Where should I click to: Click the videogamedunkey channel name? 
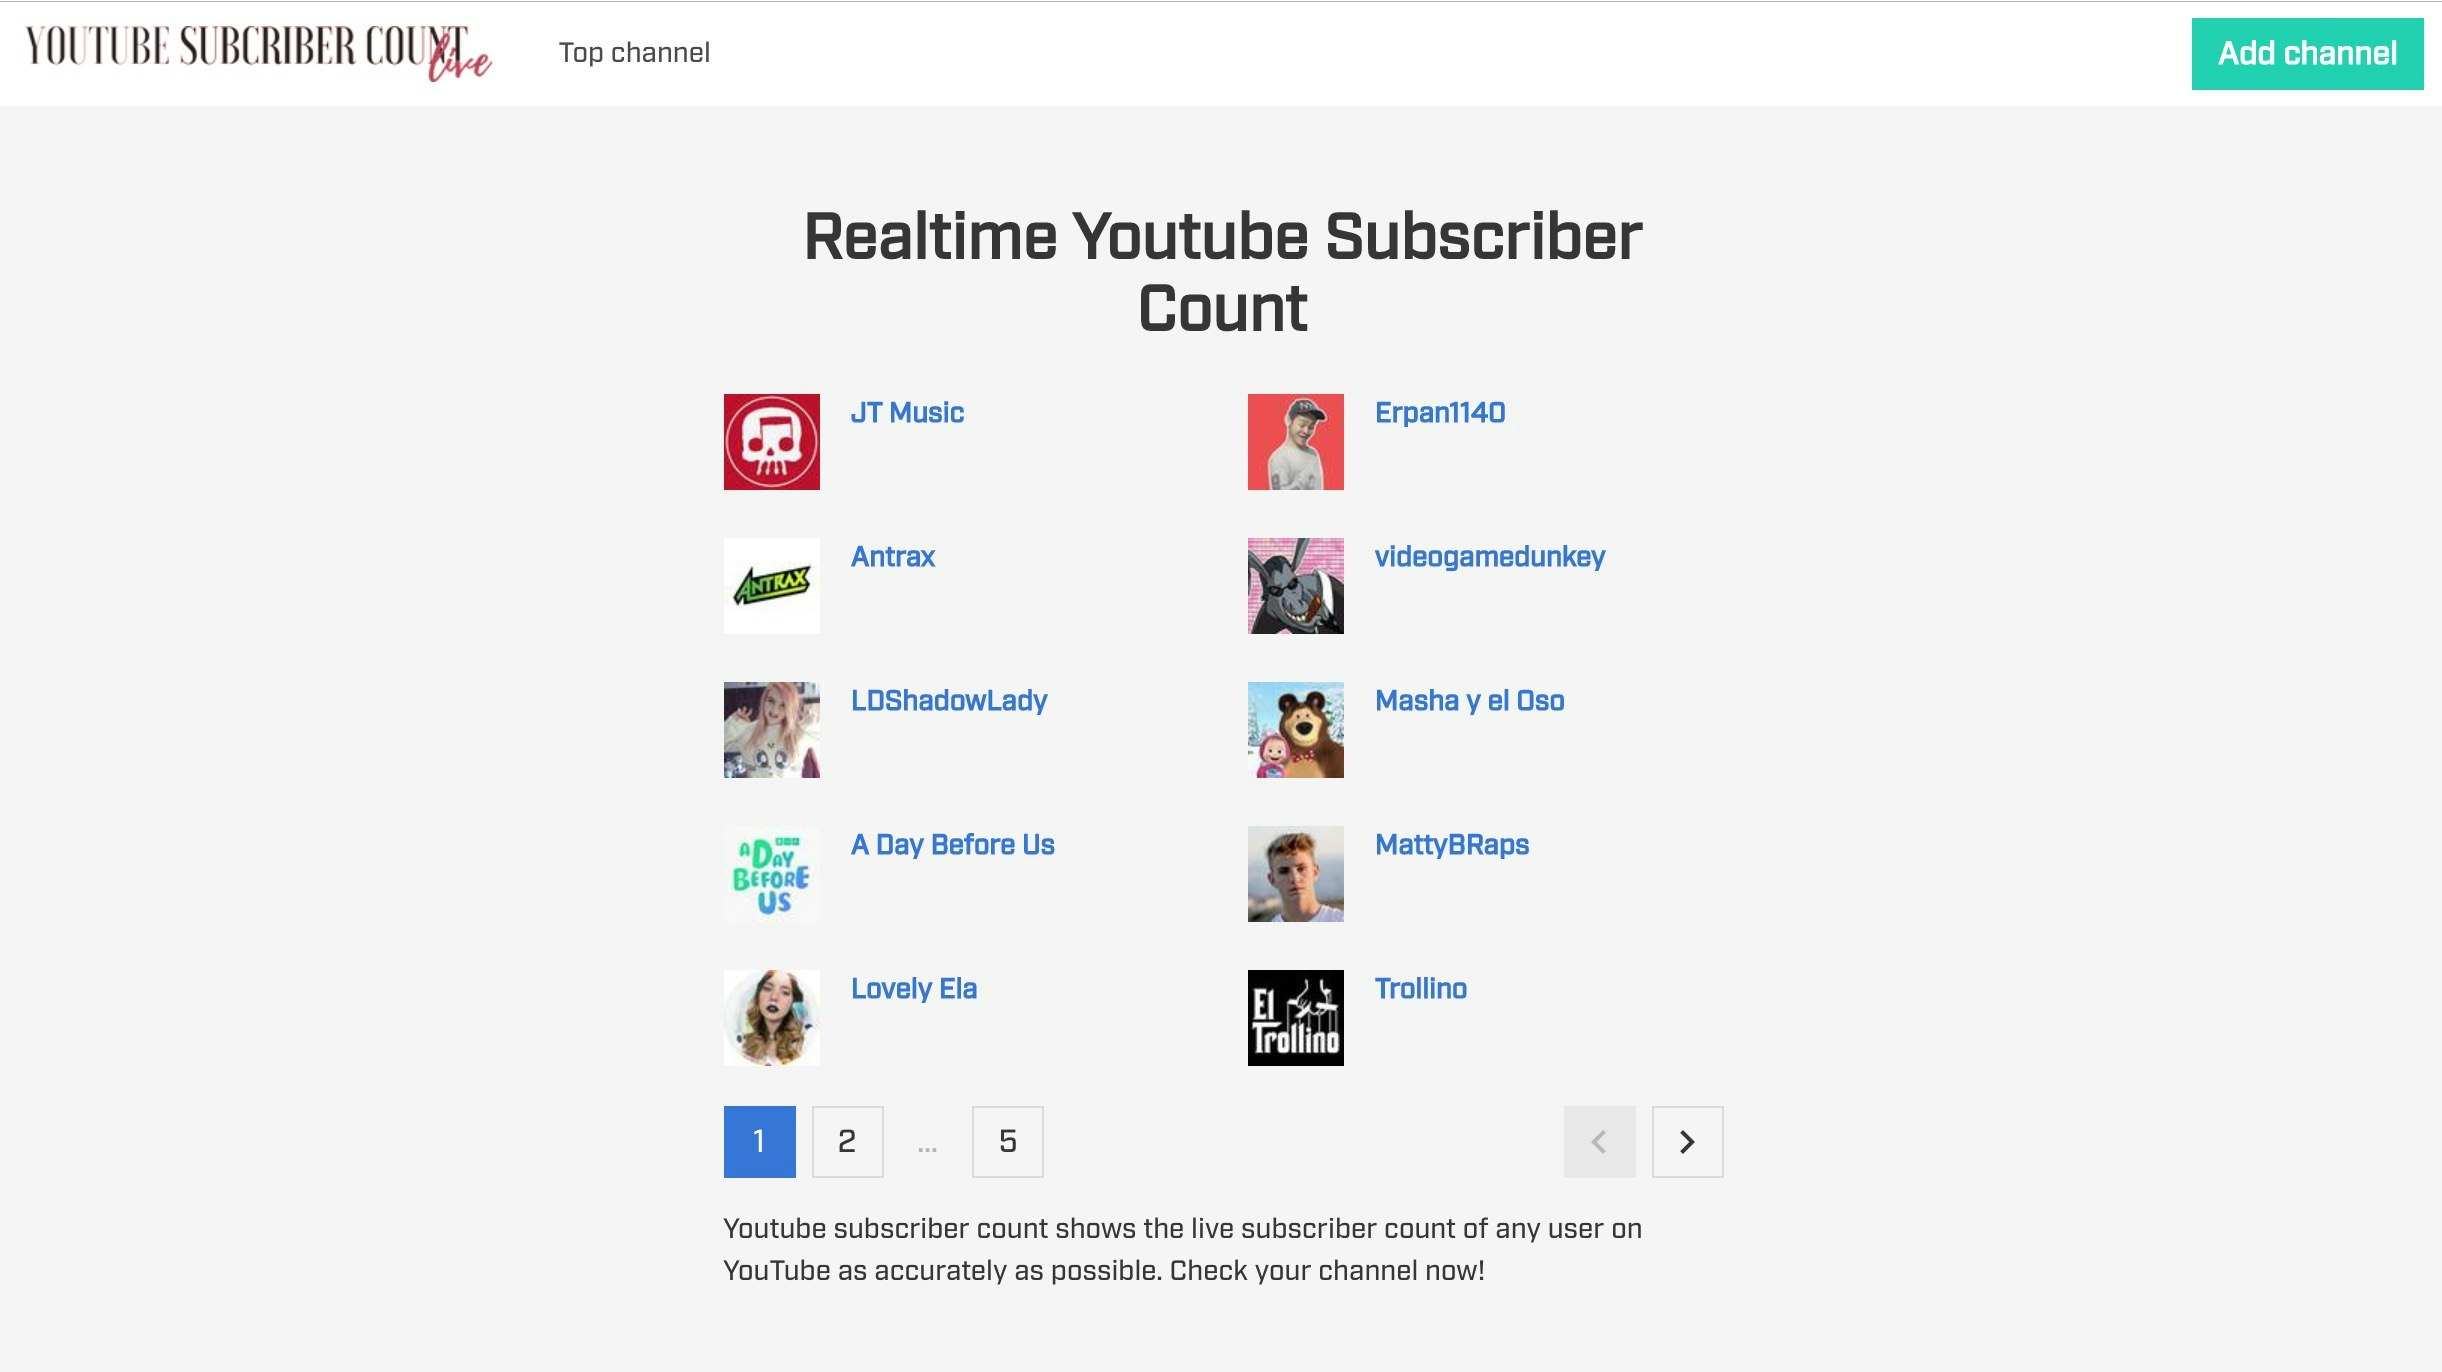(x=1490, y=556)
